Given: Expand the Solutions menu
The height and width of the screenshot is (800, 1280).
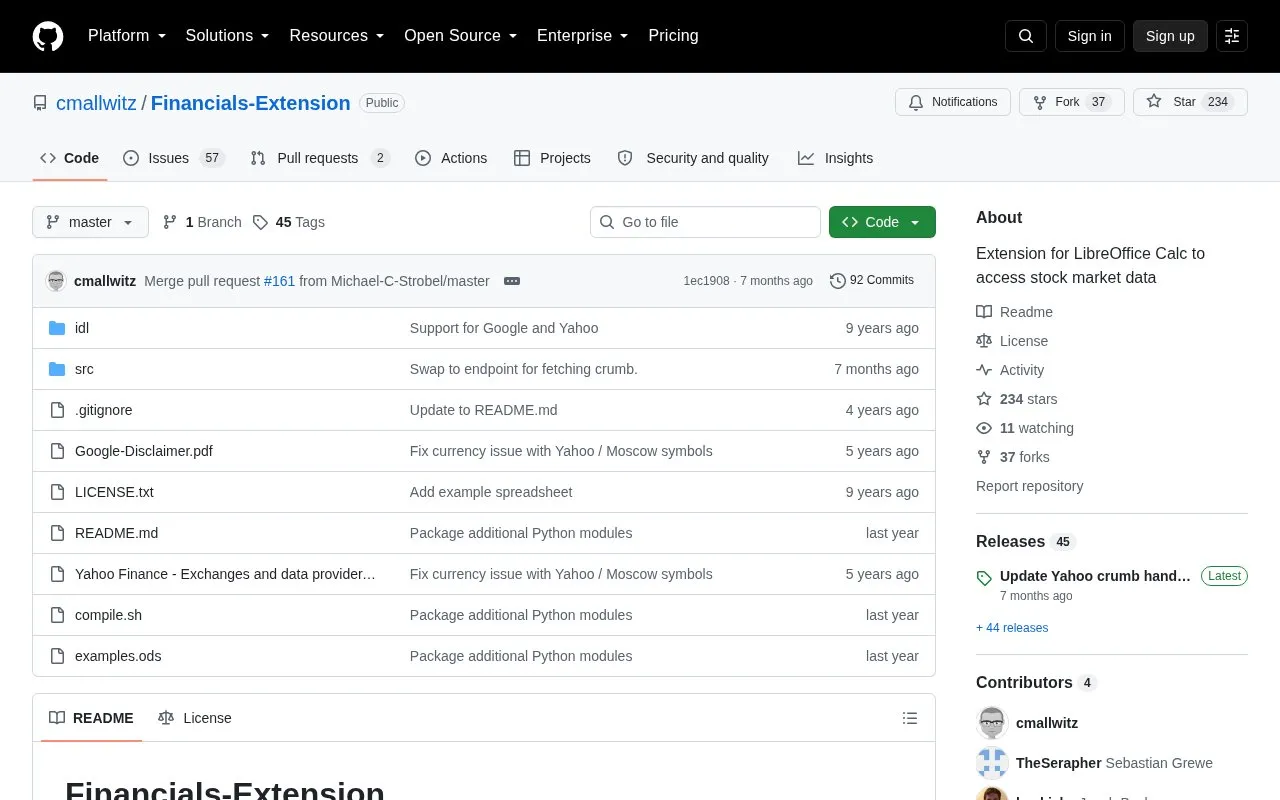Looking at the screenshot, I should click(228, 36).
